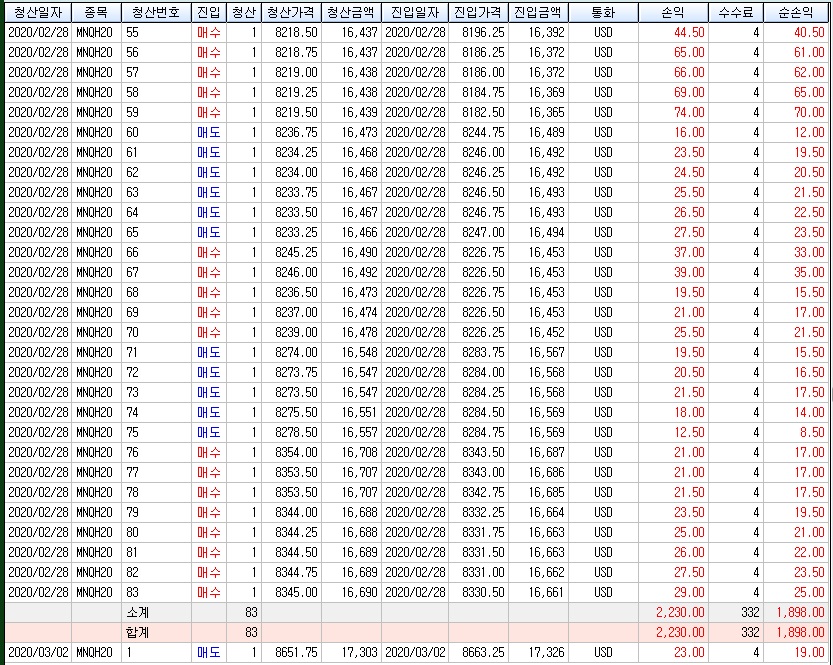Click subtotal net profit 1,898.00 in 소계 row
The height and width of the screenshot is (665, 833).
click(x=796, y=612)
